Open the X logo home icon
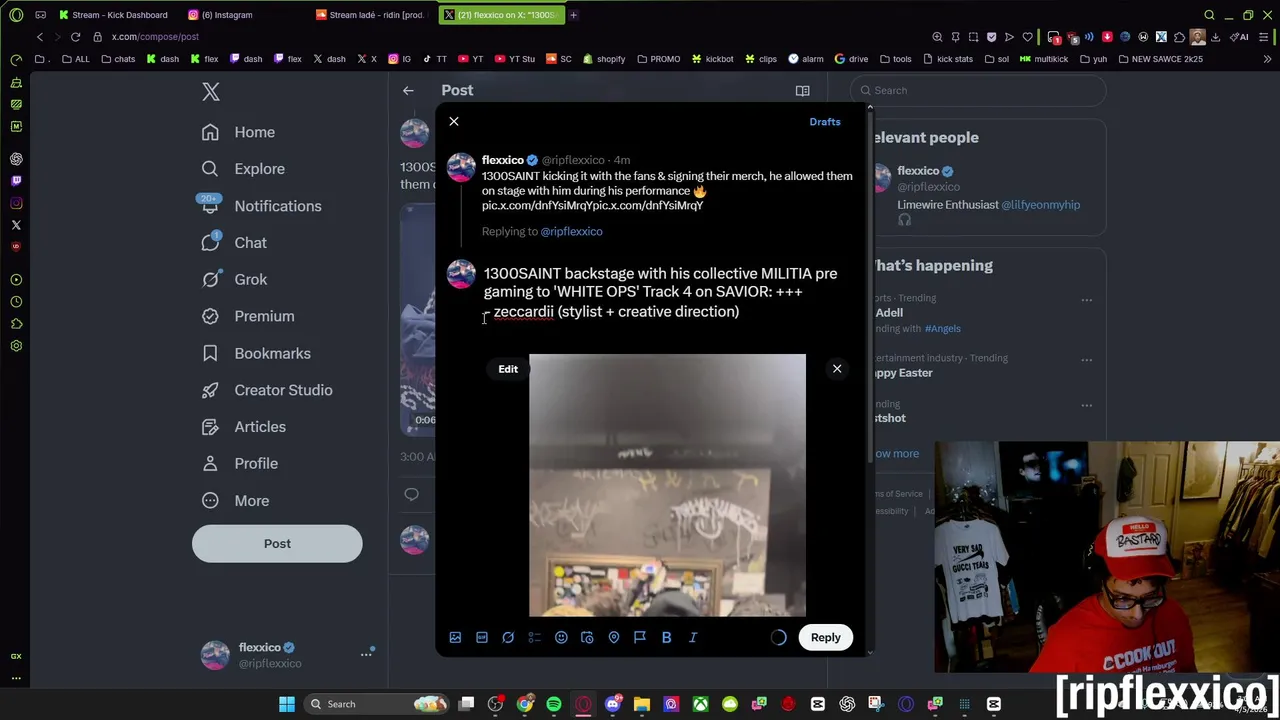Screen dimensions: 1280x720 click(210, 92)
